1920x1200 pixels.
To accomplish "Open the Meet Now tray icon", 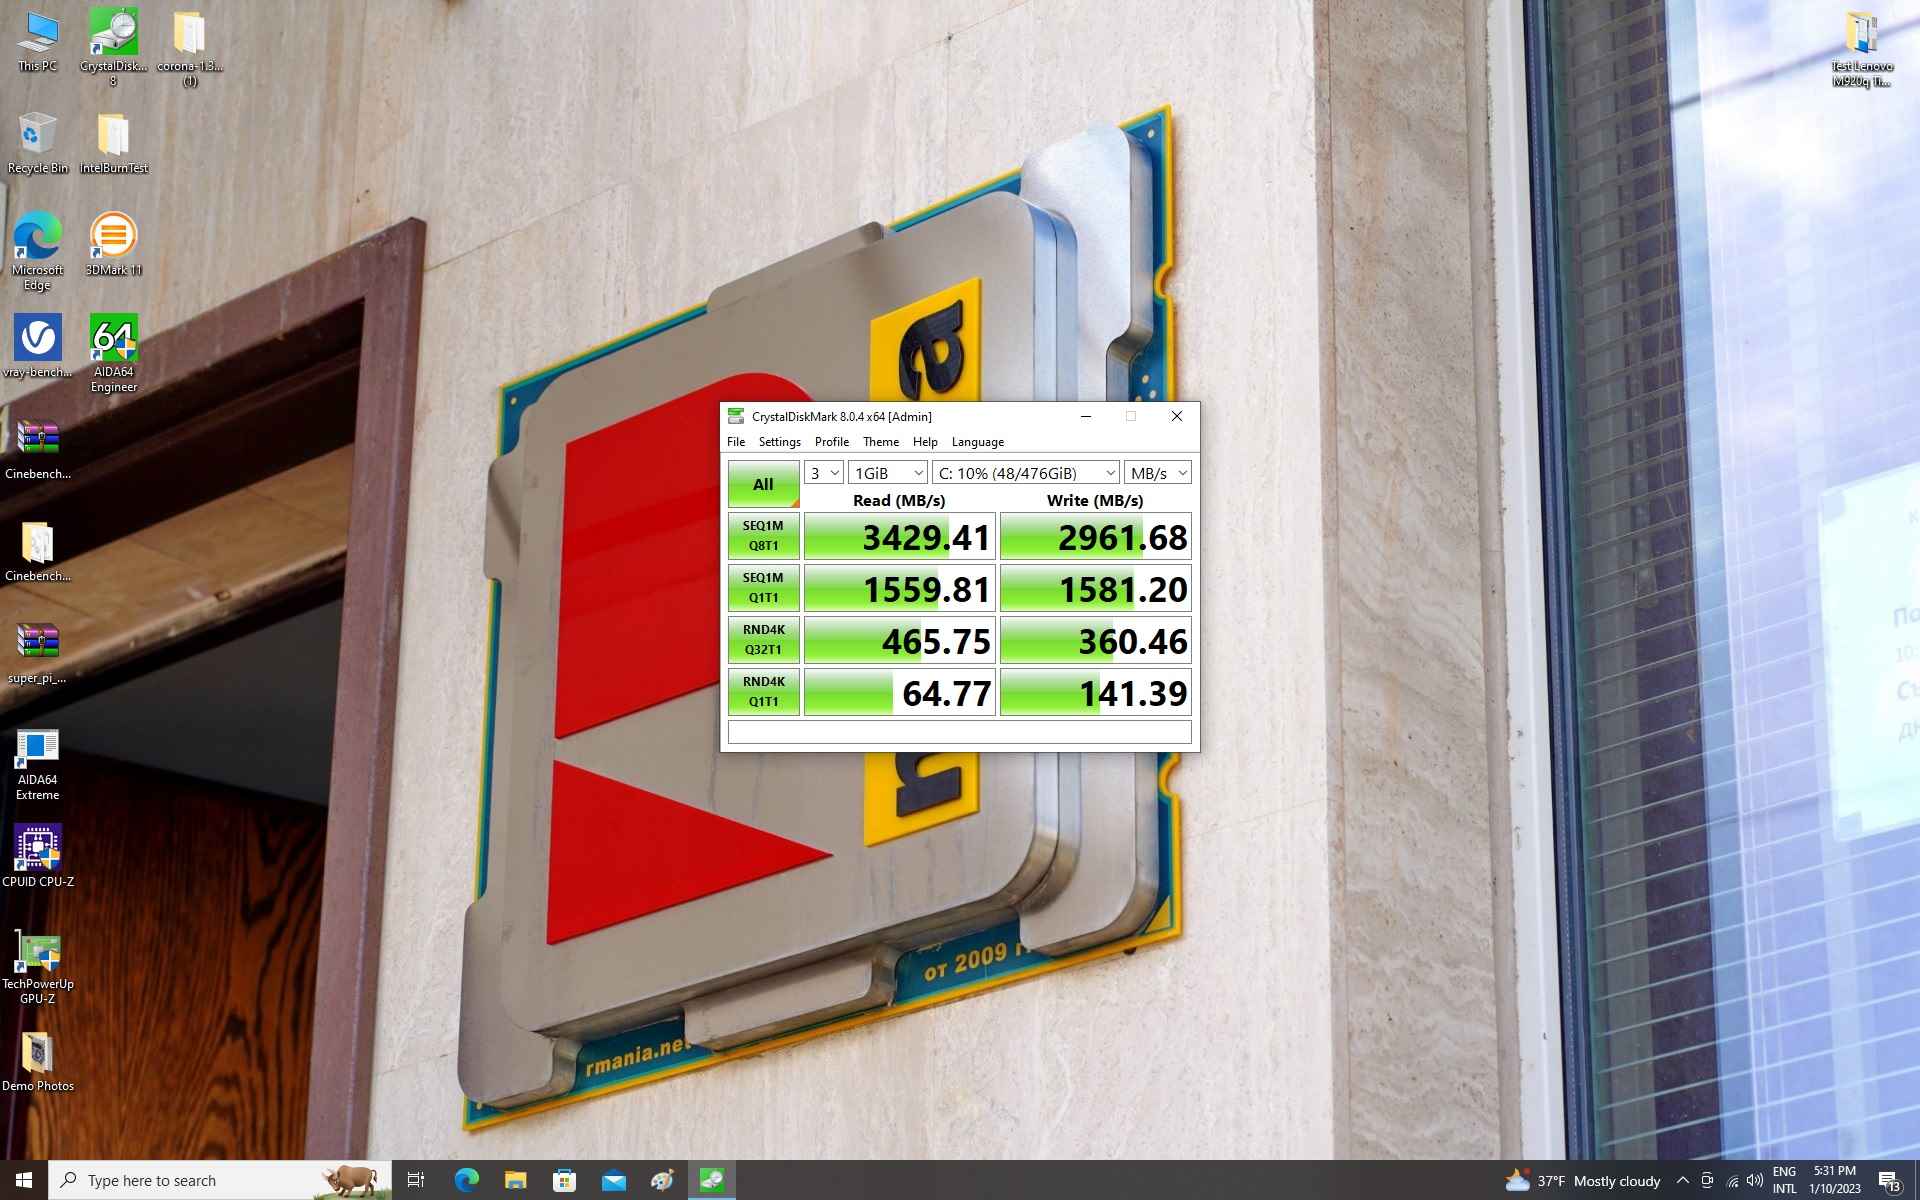I will pos(1707,1181).
